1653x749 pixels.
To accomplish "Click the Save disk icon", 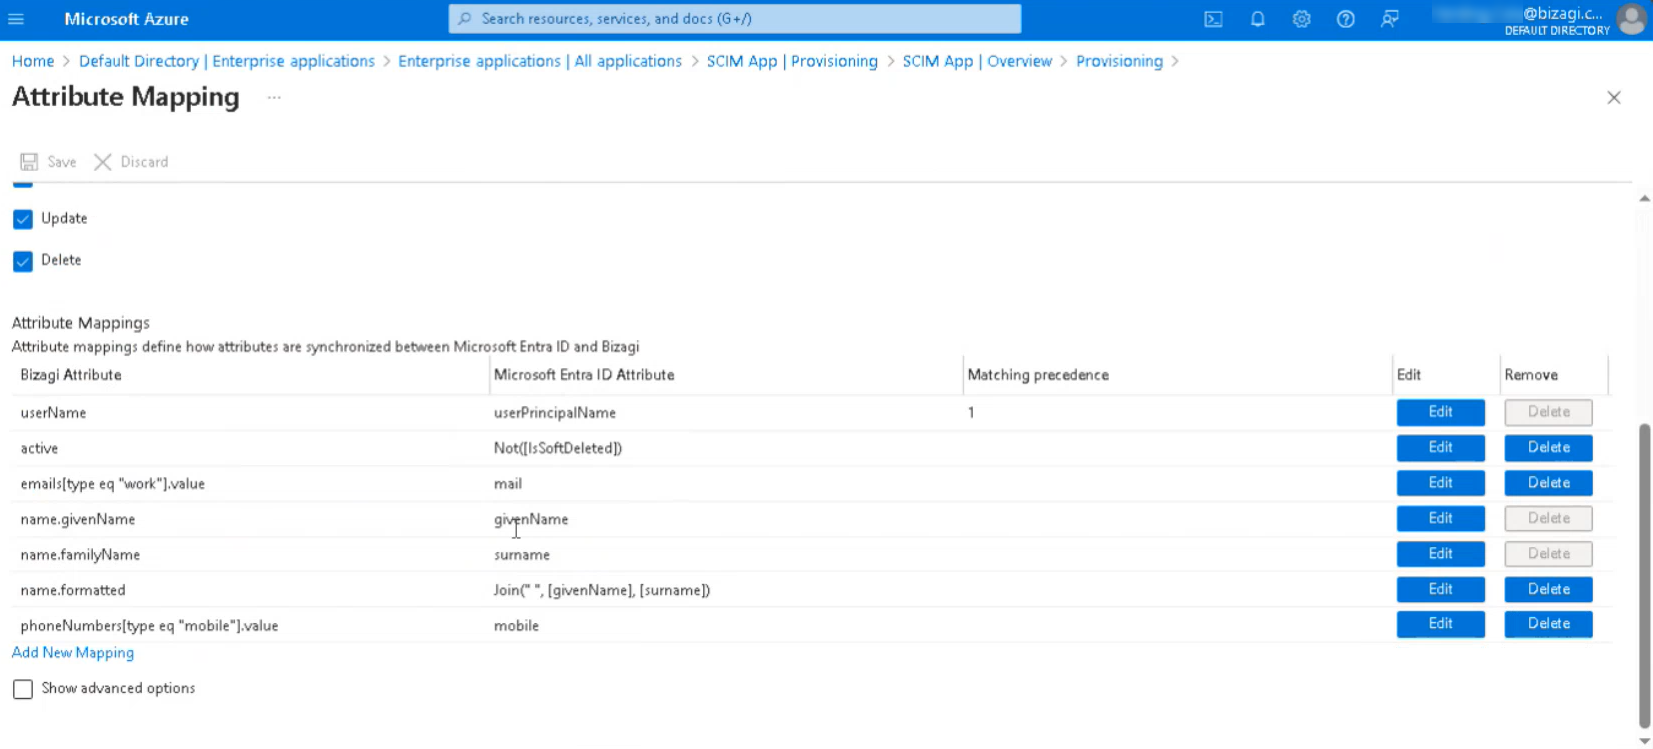I will [29, 162].
